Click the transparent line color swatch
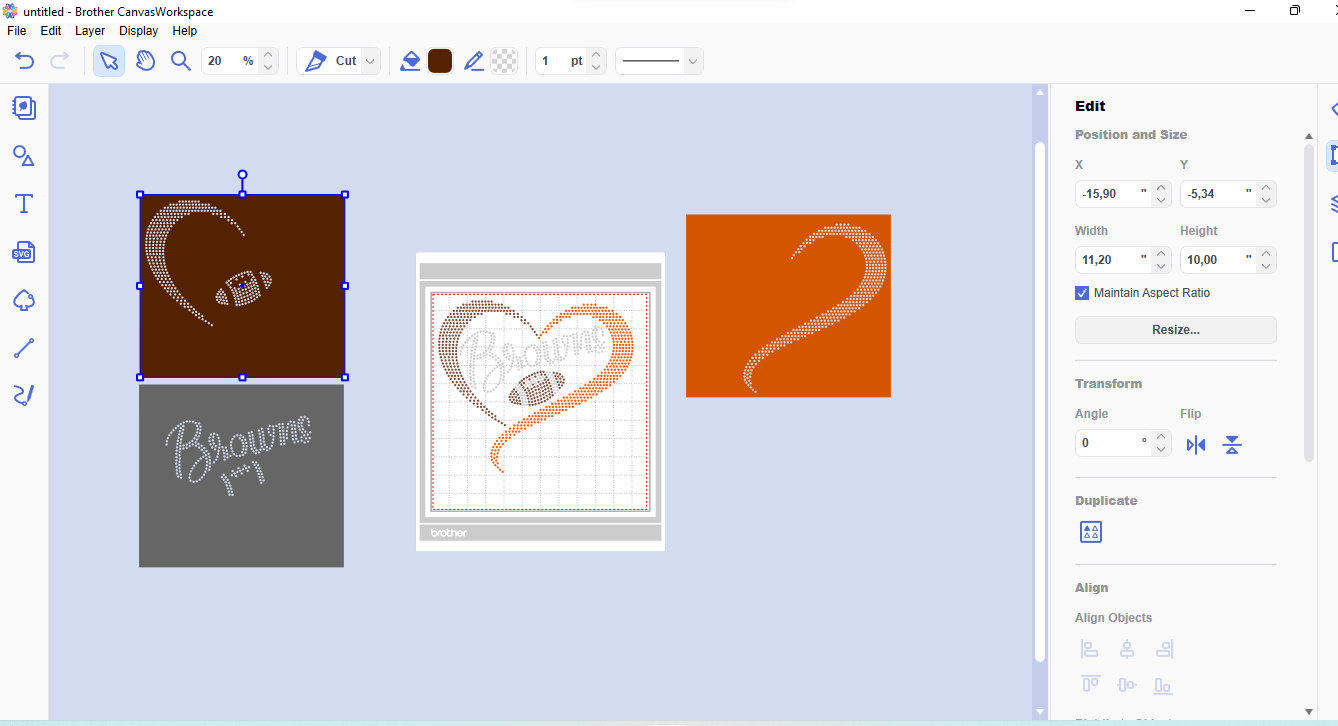The width and height of the screenshot is (1338, 726). click(x=505, y=61)
